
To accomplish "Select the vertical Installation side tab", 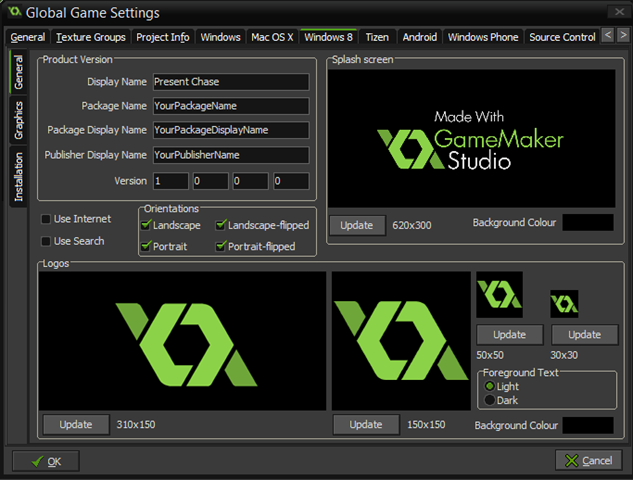I will point(18,176).
